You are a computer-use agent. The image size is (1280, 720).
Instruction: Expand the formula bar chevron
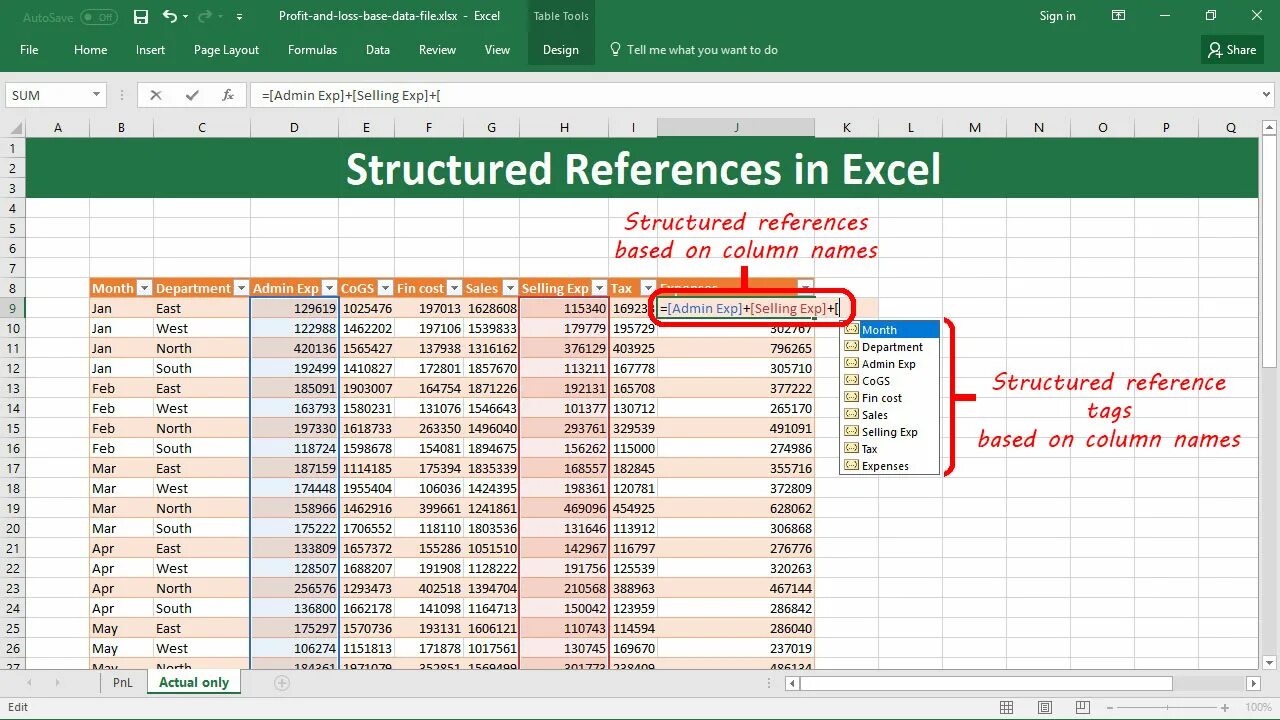1267,95
